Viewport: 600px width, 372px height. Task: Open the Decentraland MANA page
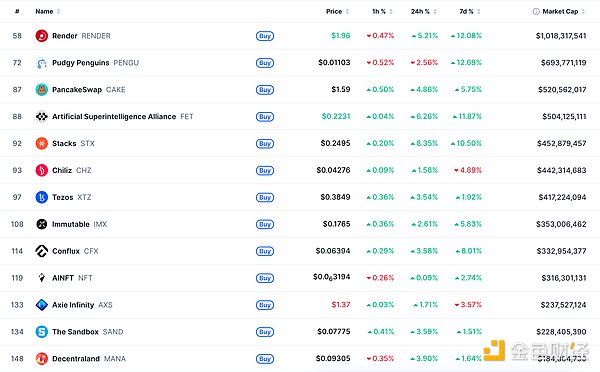(89, 359)
